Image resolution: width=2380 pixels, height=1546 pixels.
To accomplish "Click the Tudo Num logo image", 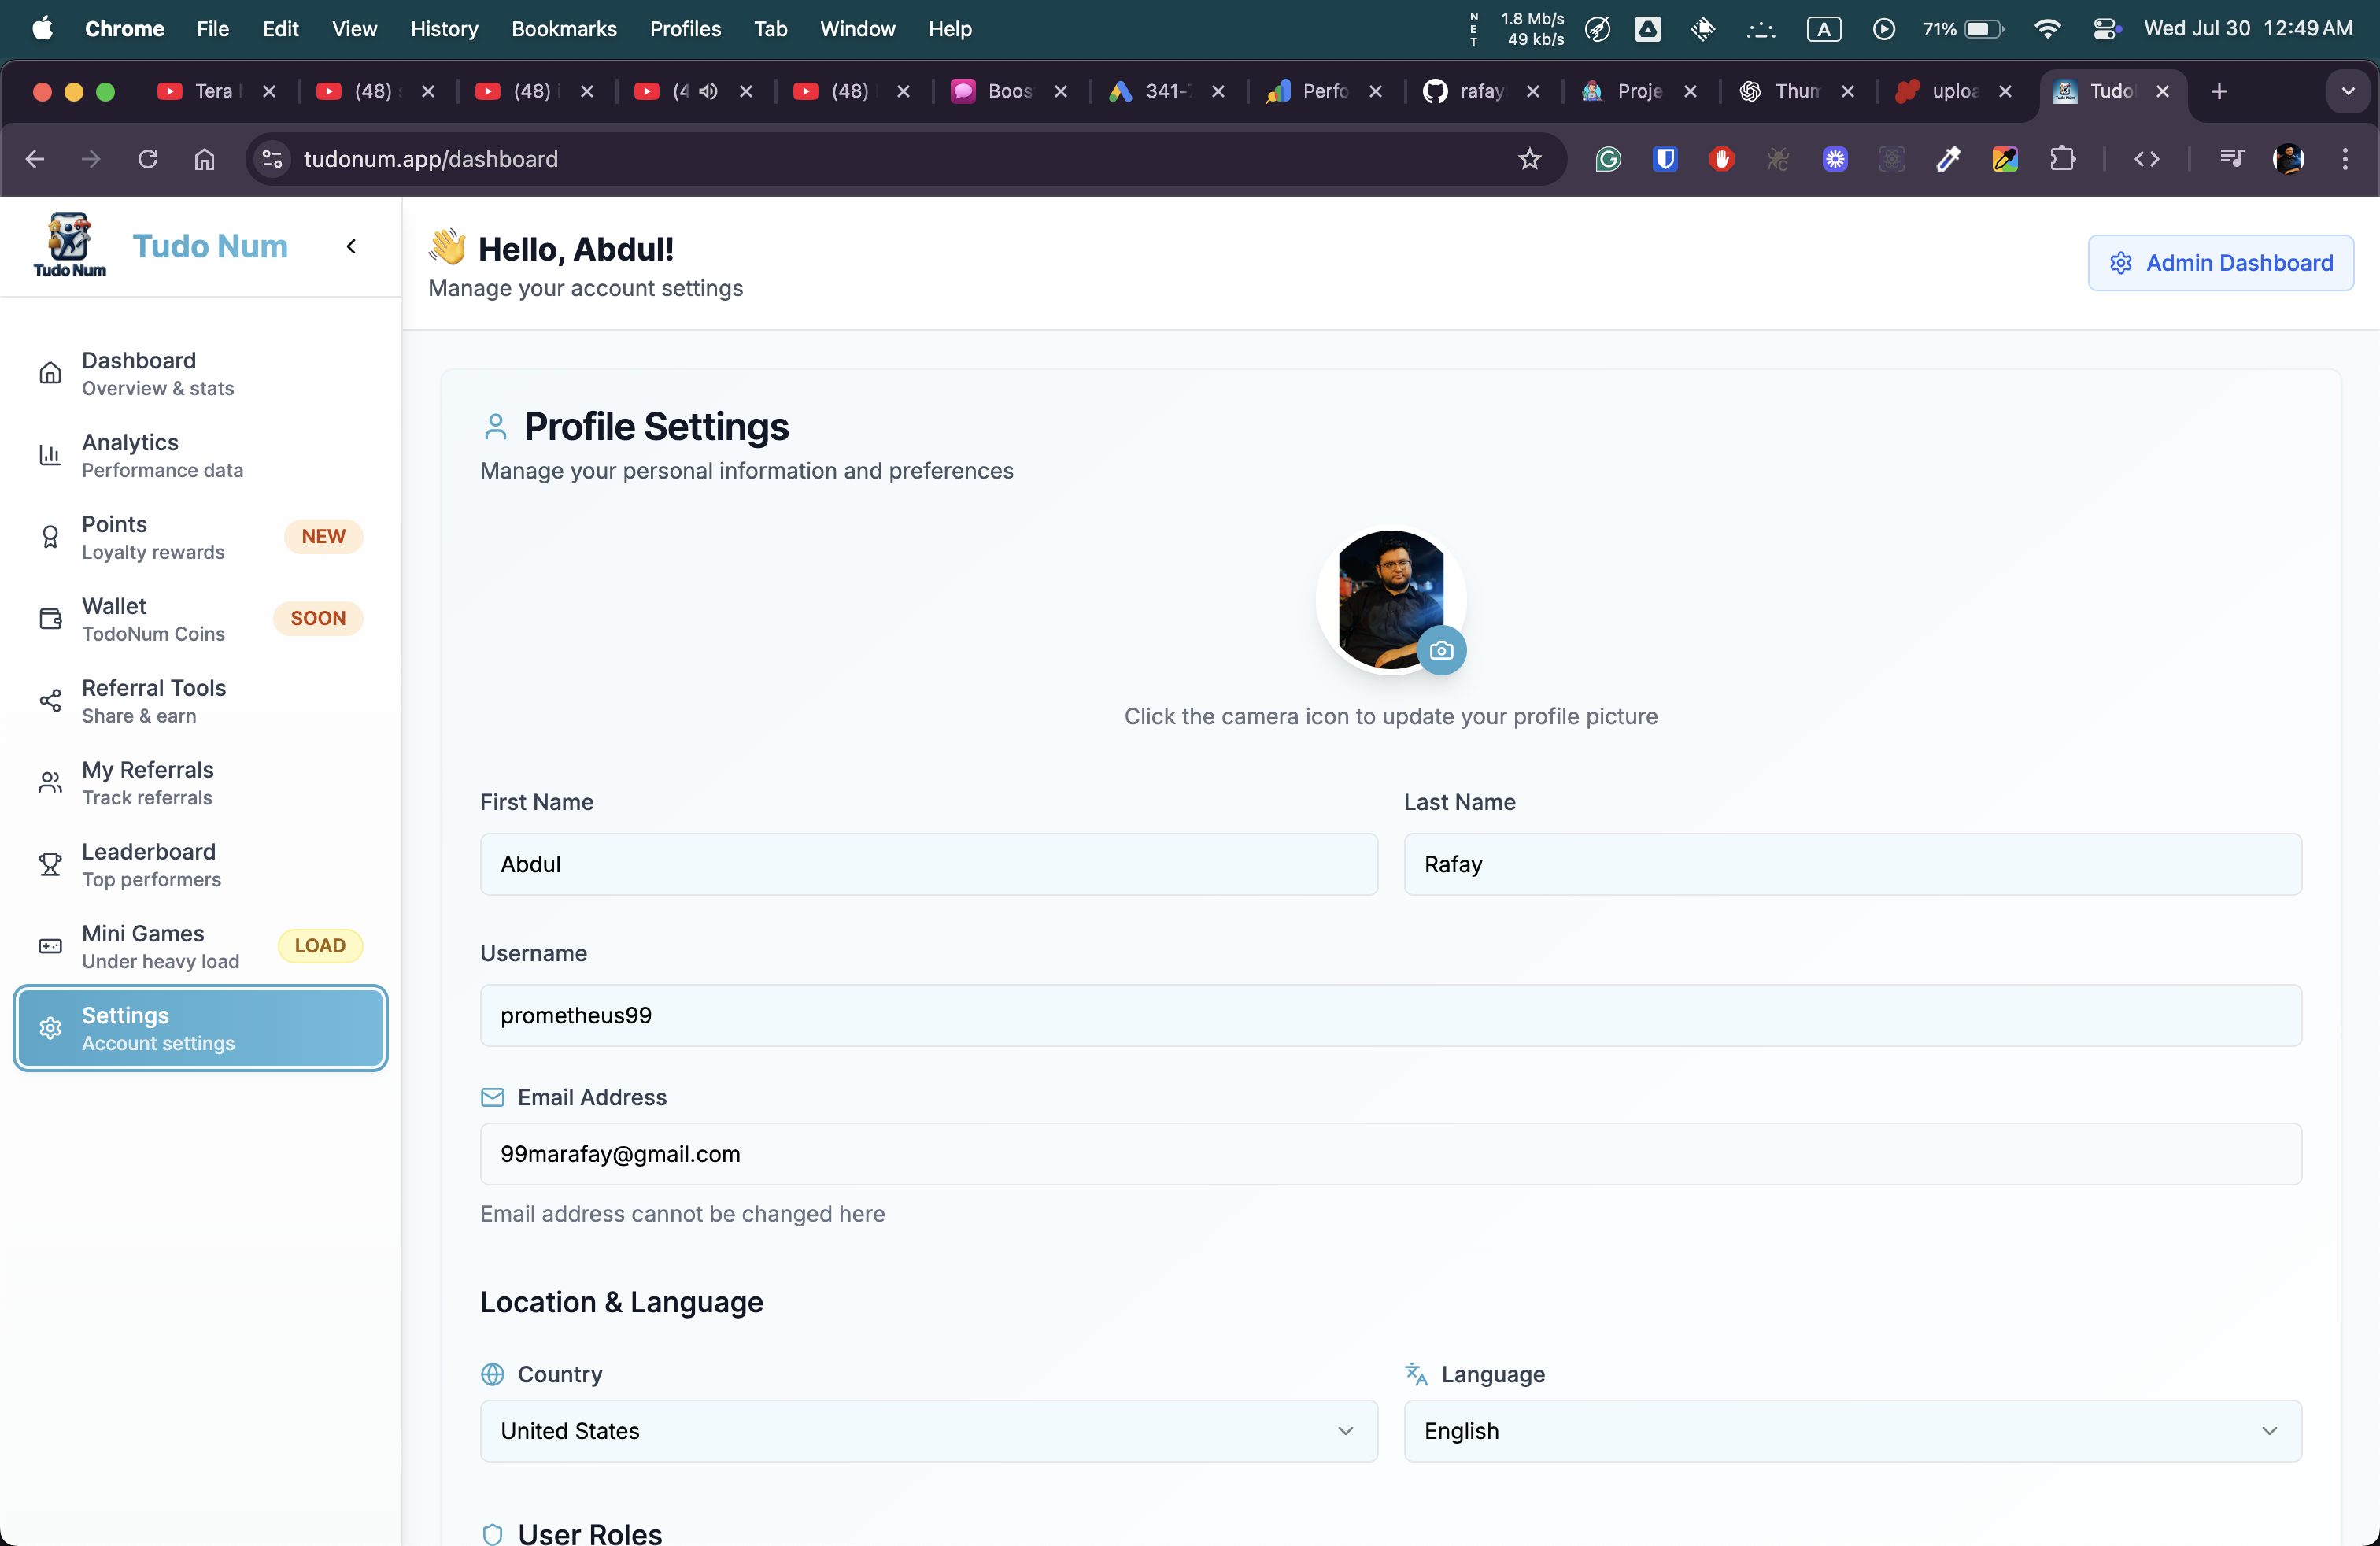I will click(69, 245).
